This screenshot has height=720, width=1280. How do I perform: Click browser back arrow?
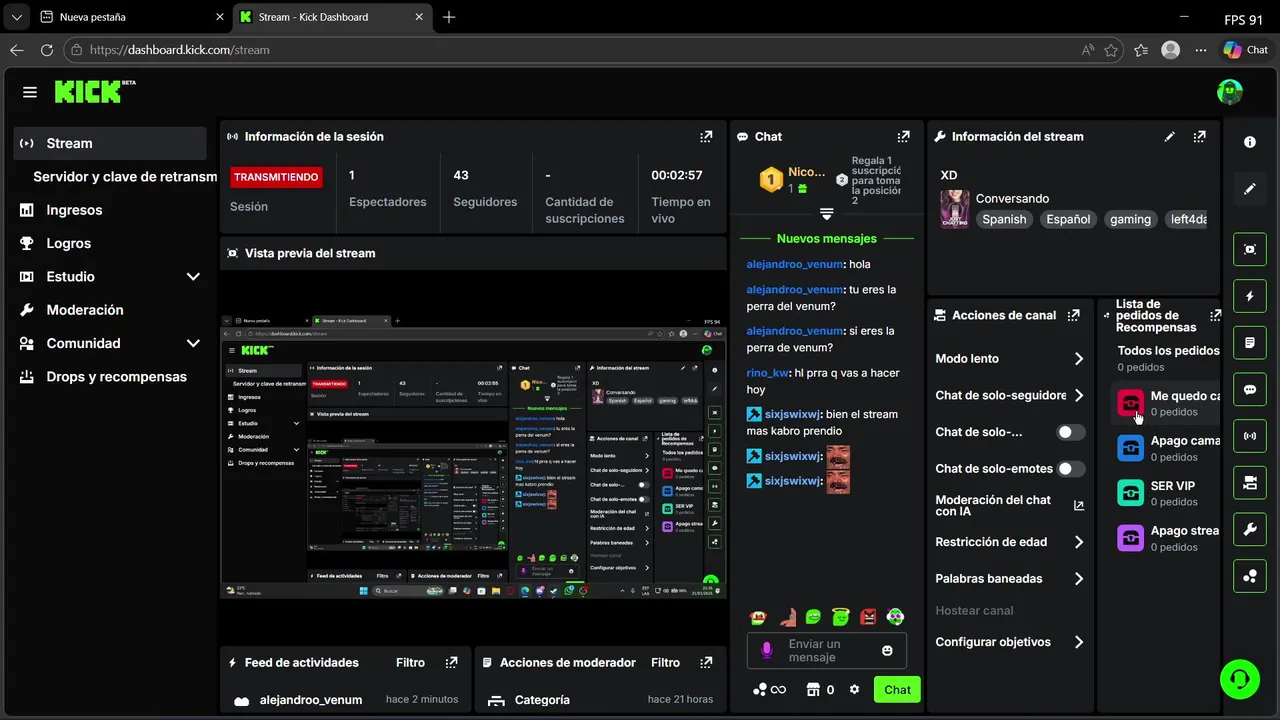coord(17,50)
